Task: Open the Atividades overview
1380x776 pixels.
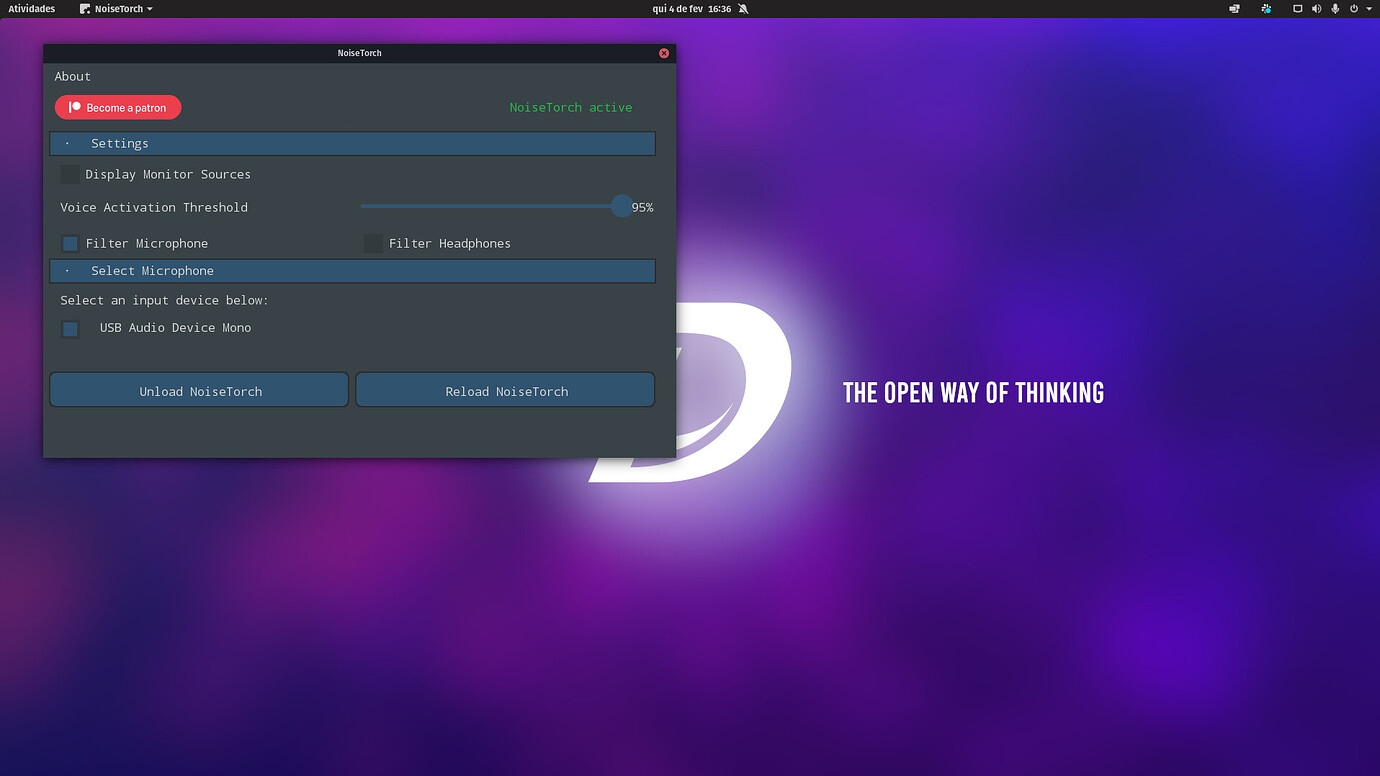Action: 32,9
